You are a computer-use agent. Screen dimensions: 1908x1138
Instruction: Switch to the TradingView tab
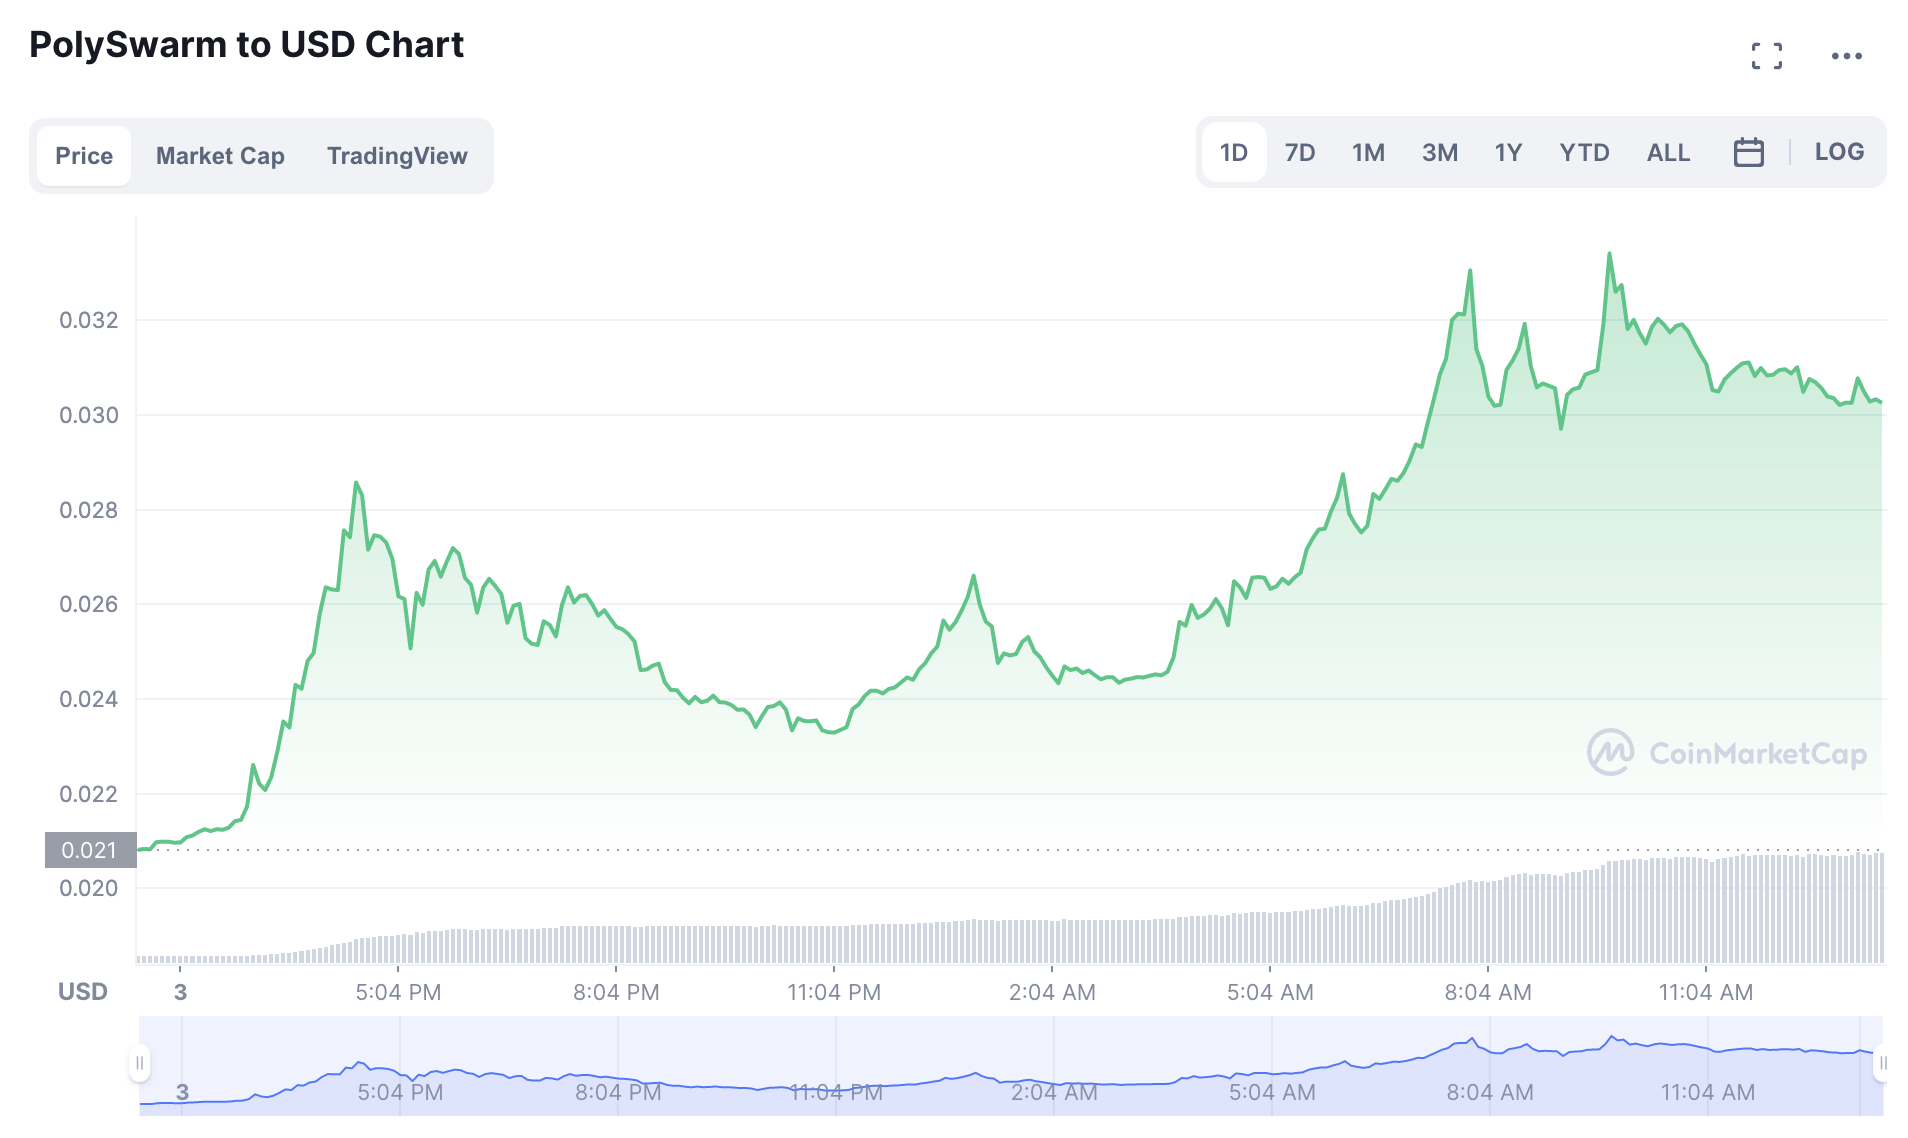[x=397, y=156]
